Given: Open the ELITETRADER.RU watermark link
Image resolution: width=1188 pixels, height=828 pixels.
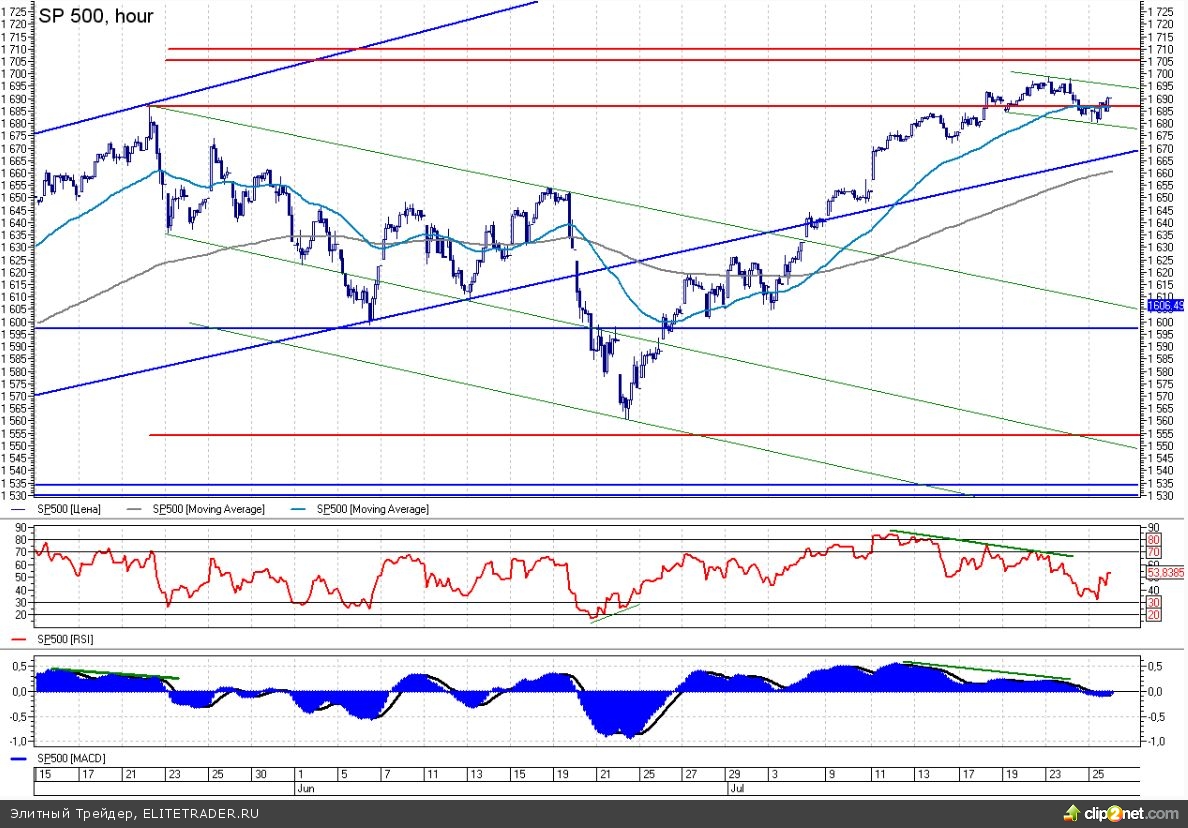Looking at the screenshot, I should [200, 813].
